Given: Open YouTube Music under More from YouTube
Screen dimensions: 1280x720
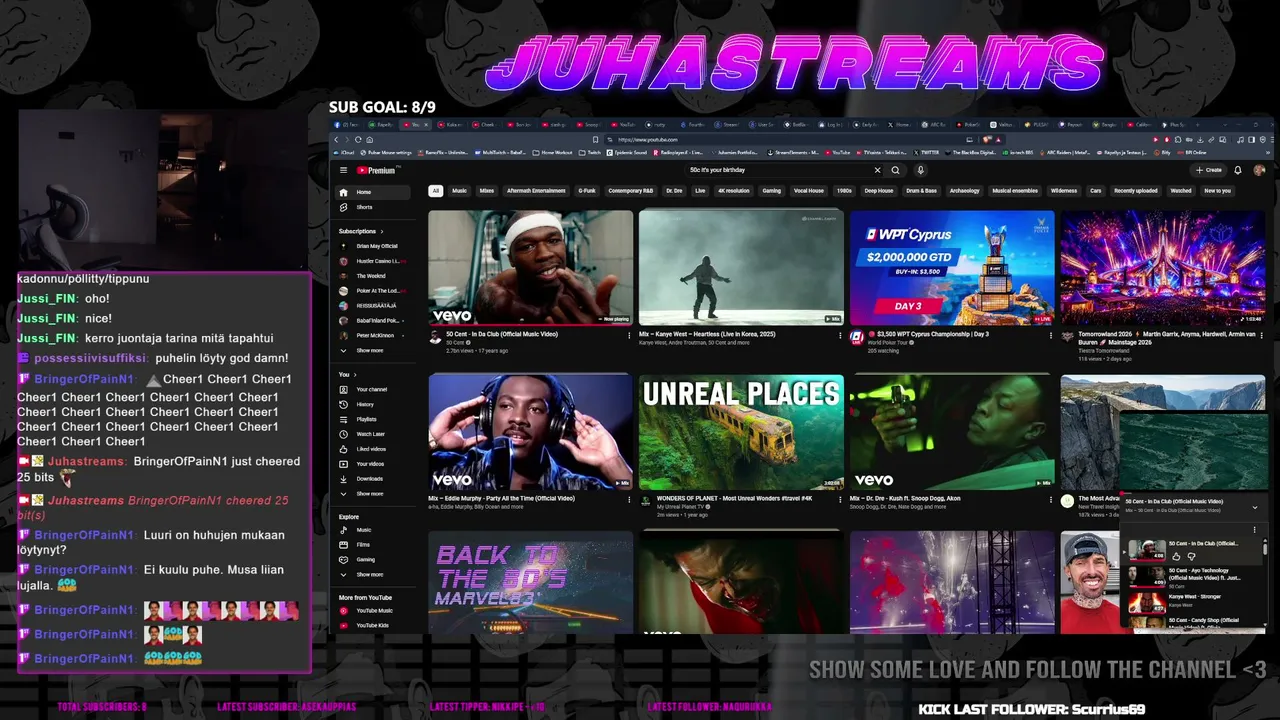Looking at the screenshot, I should tap(372, 610).
